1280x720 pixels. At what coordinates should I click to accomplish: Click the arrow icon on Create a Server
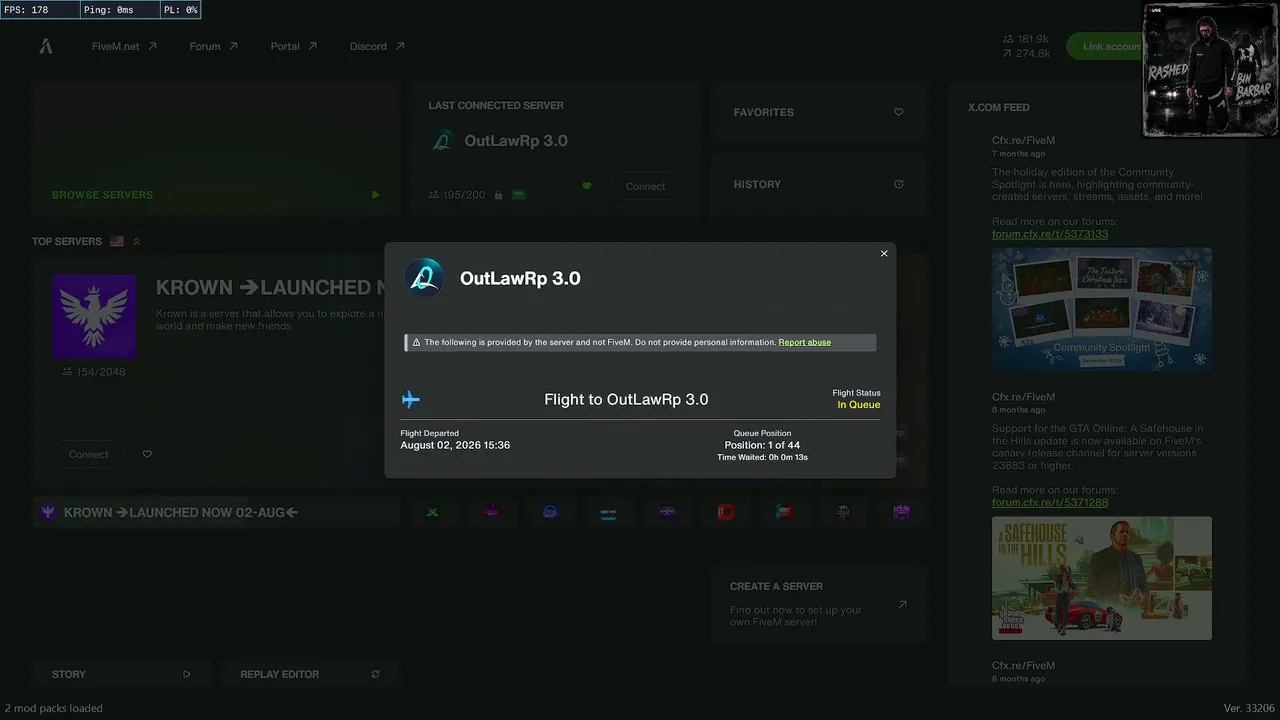click(902, 604)
